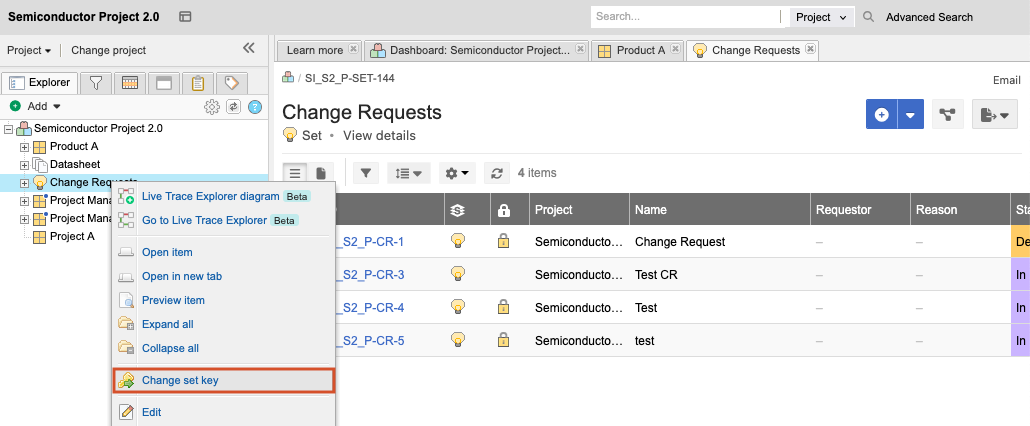The image size is (1030, 426).
Task: Click the explorer tree settings gear icon
Action: point(211,107)
